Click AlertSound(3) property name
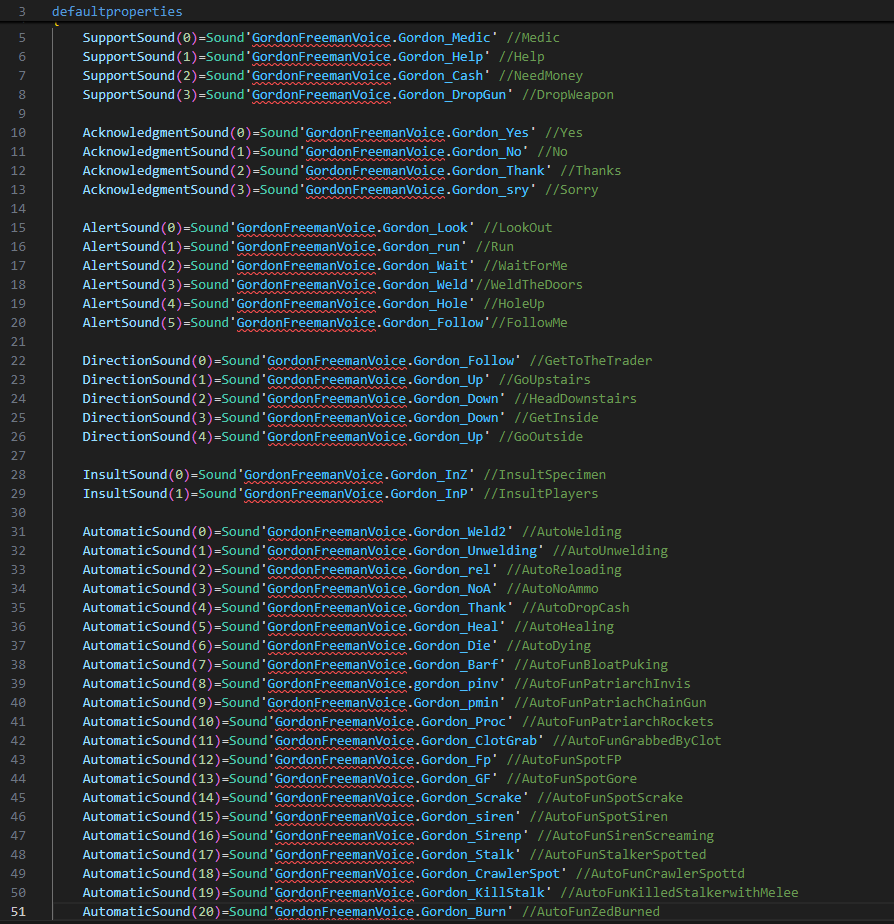 pyautogui.click(x=132, y=285)
